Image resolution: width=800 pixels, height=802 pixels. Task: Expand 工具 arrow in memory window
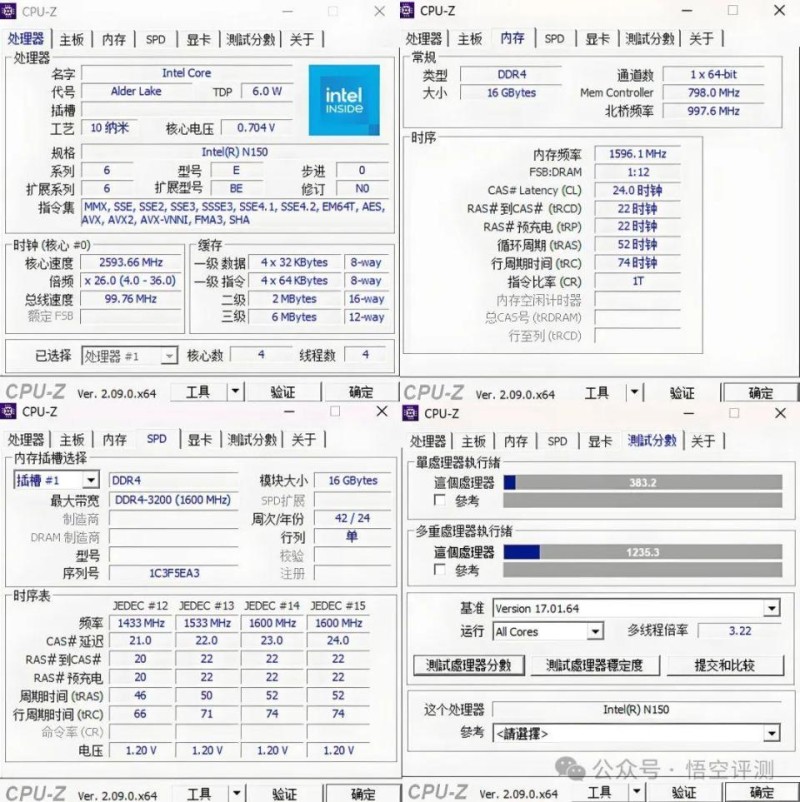[x=634, y=392]
